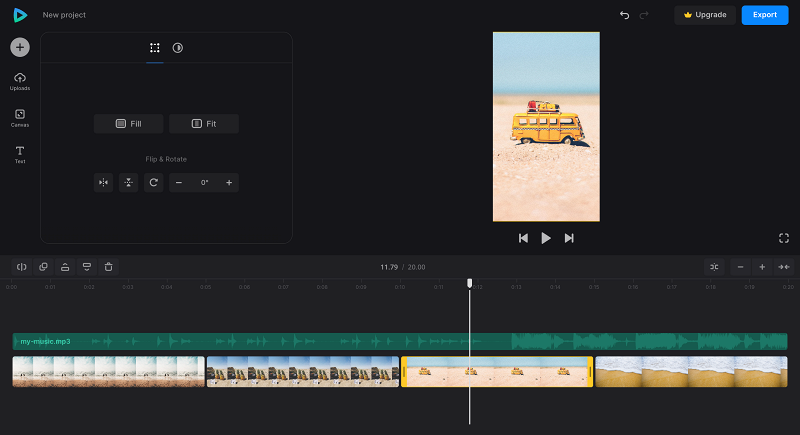Undo the last action
This screenshot has width=800, height=435.
(x=624, y=15)
